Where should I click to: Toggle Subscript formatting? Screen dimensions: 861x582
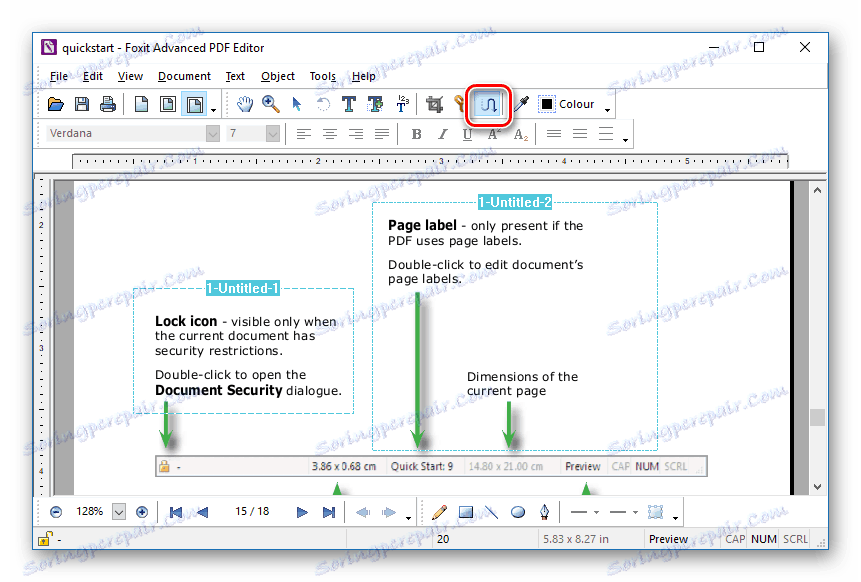click(x=520, y=133)
